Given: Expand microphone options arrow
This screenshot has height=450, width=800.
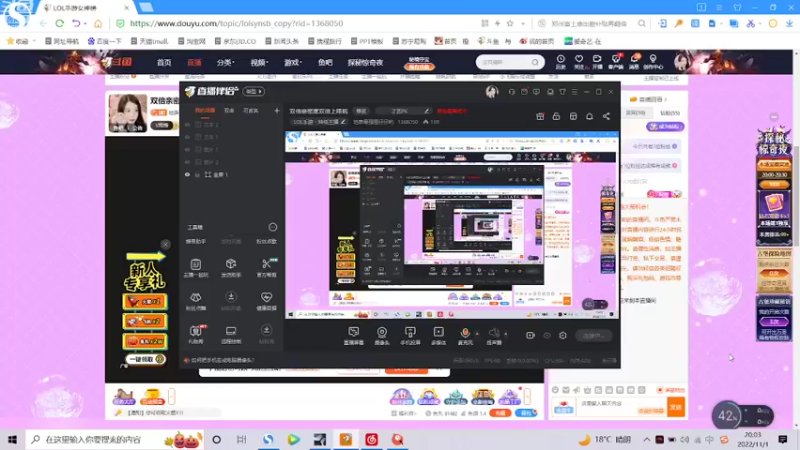Looking at the screenshot, I should [477, 333].
